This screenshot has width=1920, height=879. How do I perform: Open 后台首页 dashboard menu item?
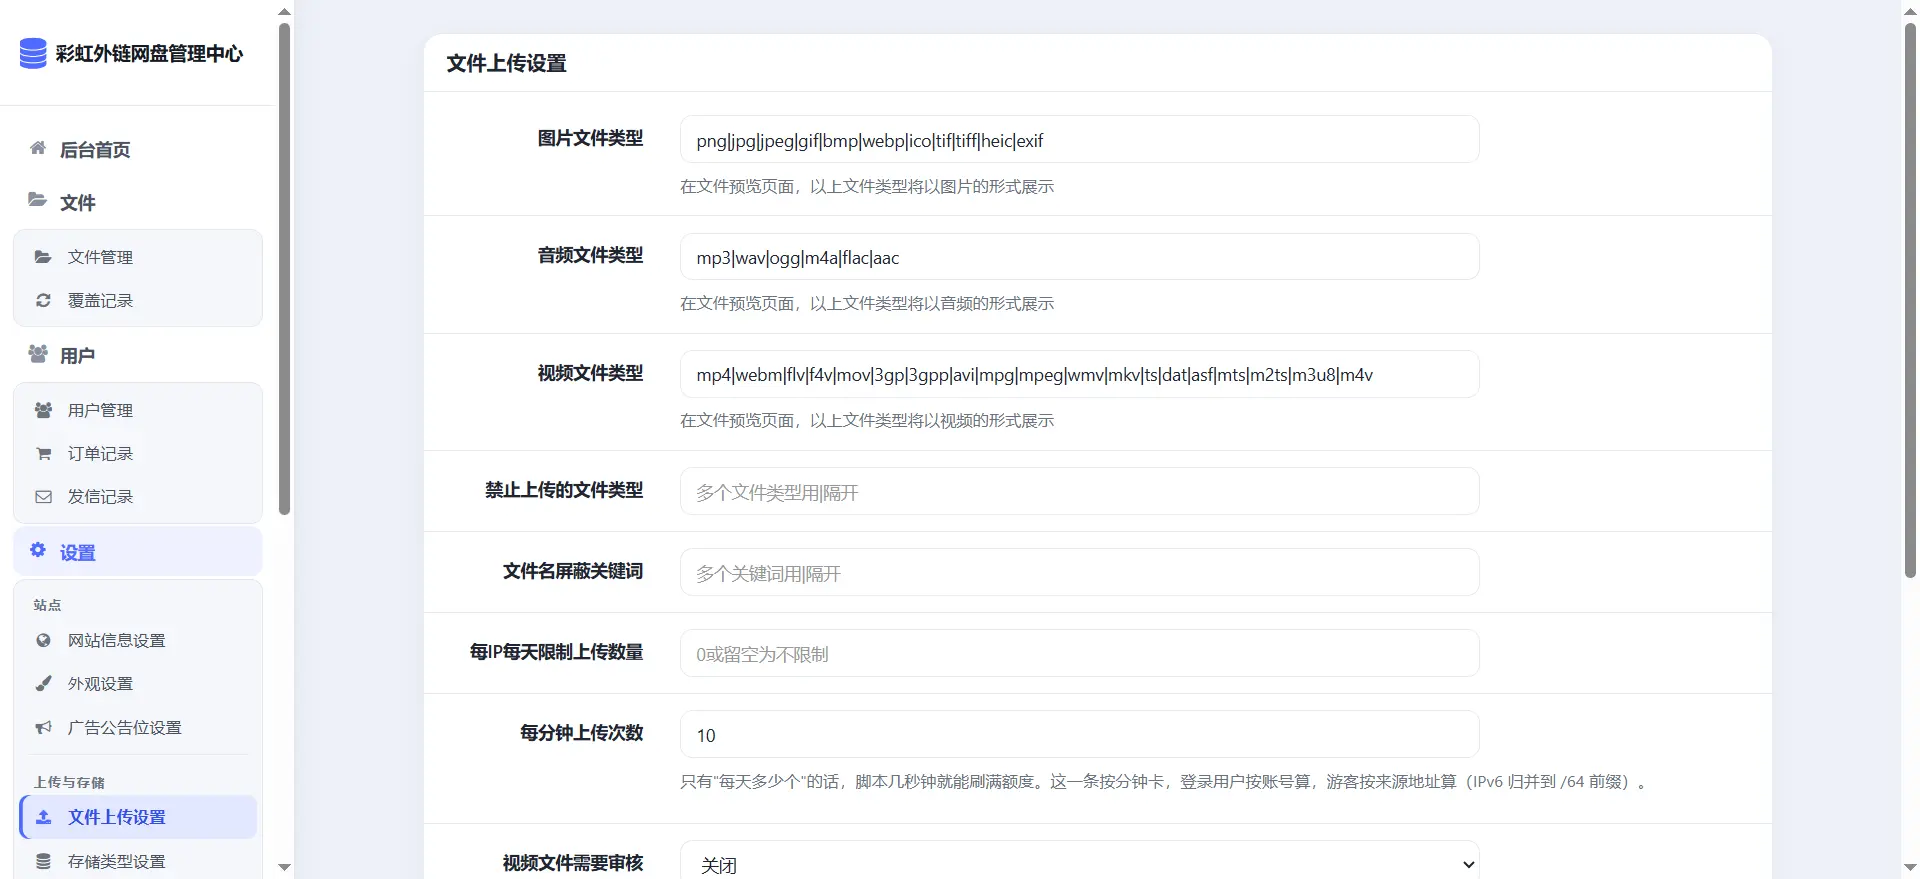point(138,149)
